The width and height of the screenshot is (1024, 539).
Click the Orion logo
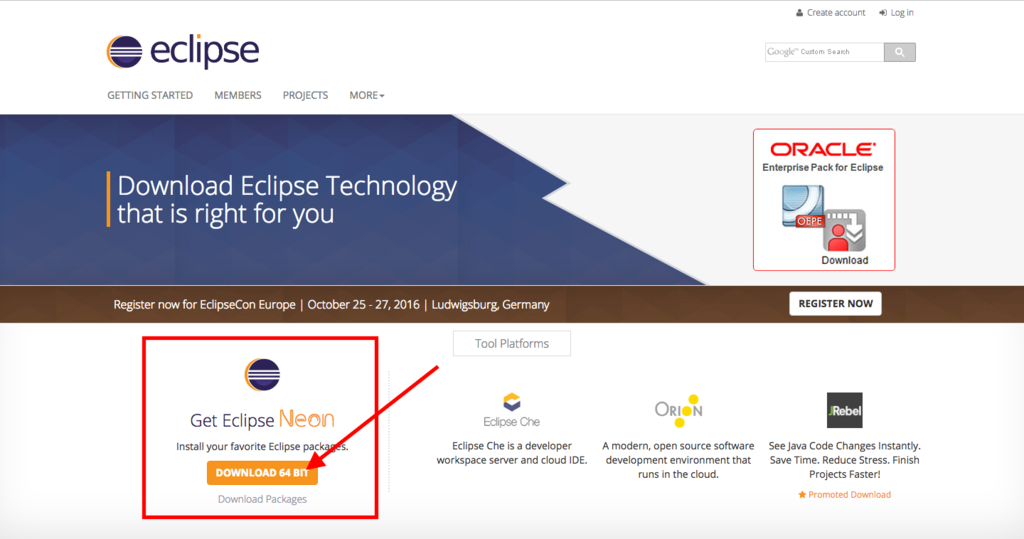coord(679,411)
